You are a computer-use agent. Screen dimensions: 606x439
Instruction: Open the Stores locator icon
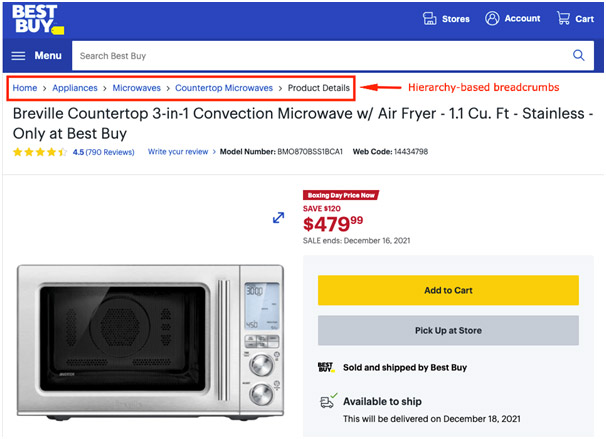tap(430, 19)
